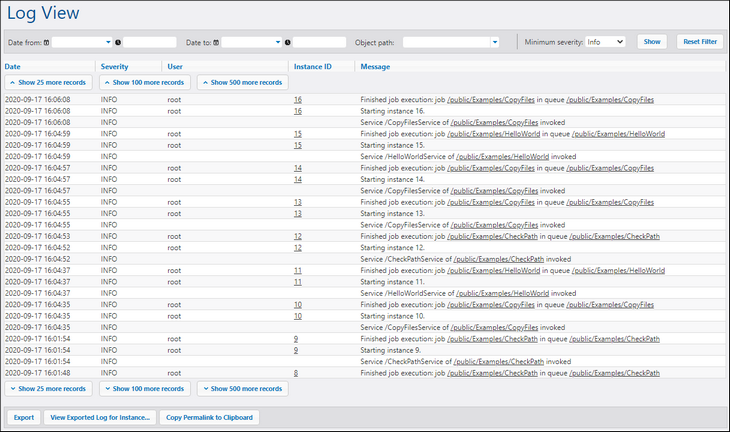Click the clock icon for Date from time

click(x=118, y=42)
